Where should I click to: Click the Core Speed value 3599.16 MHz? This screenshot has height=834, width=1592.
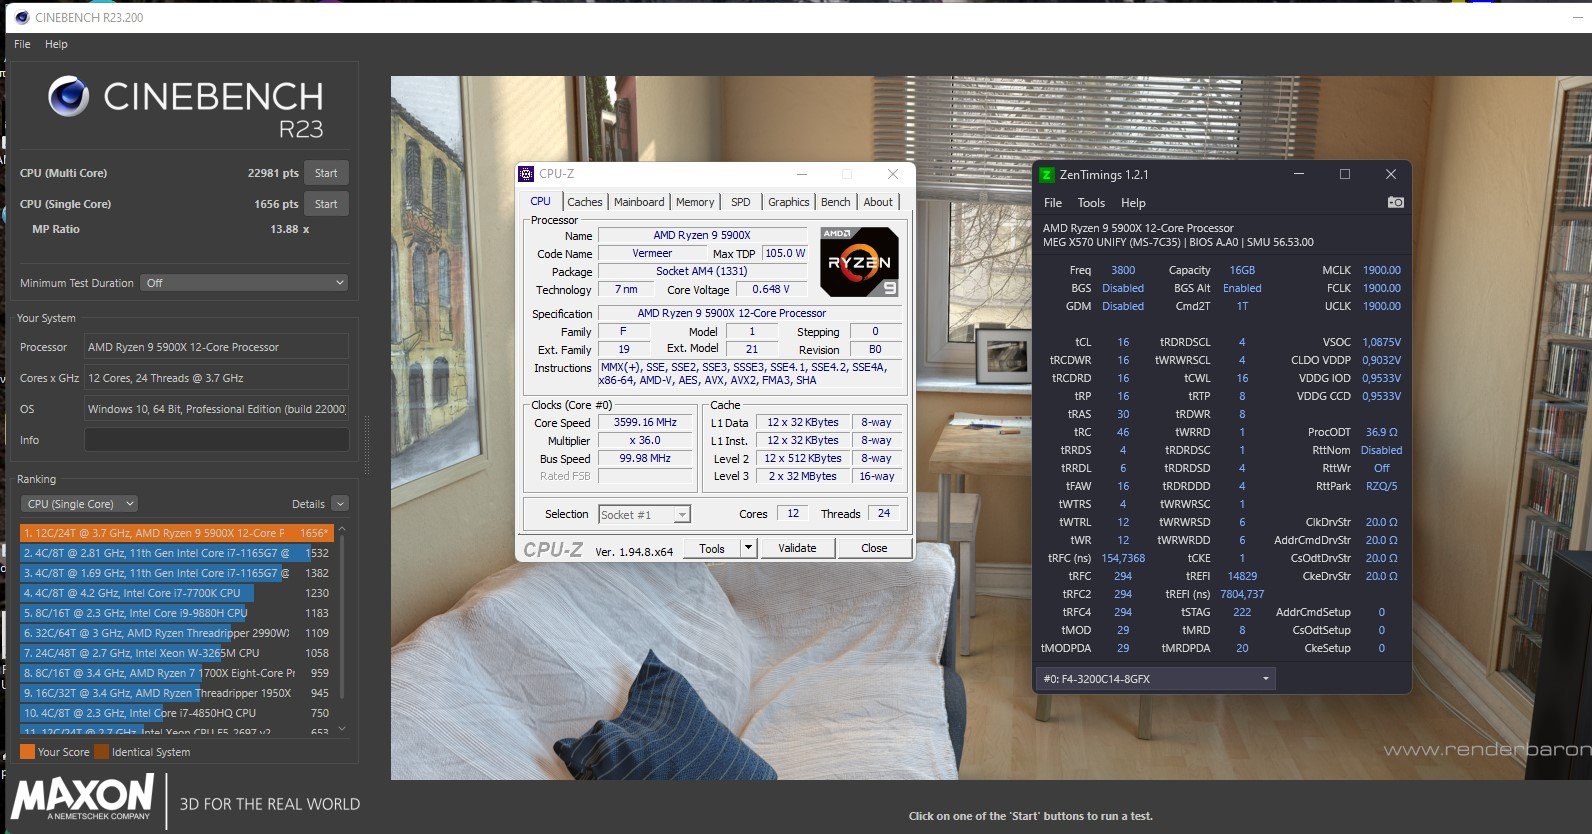coord(646,422)
